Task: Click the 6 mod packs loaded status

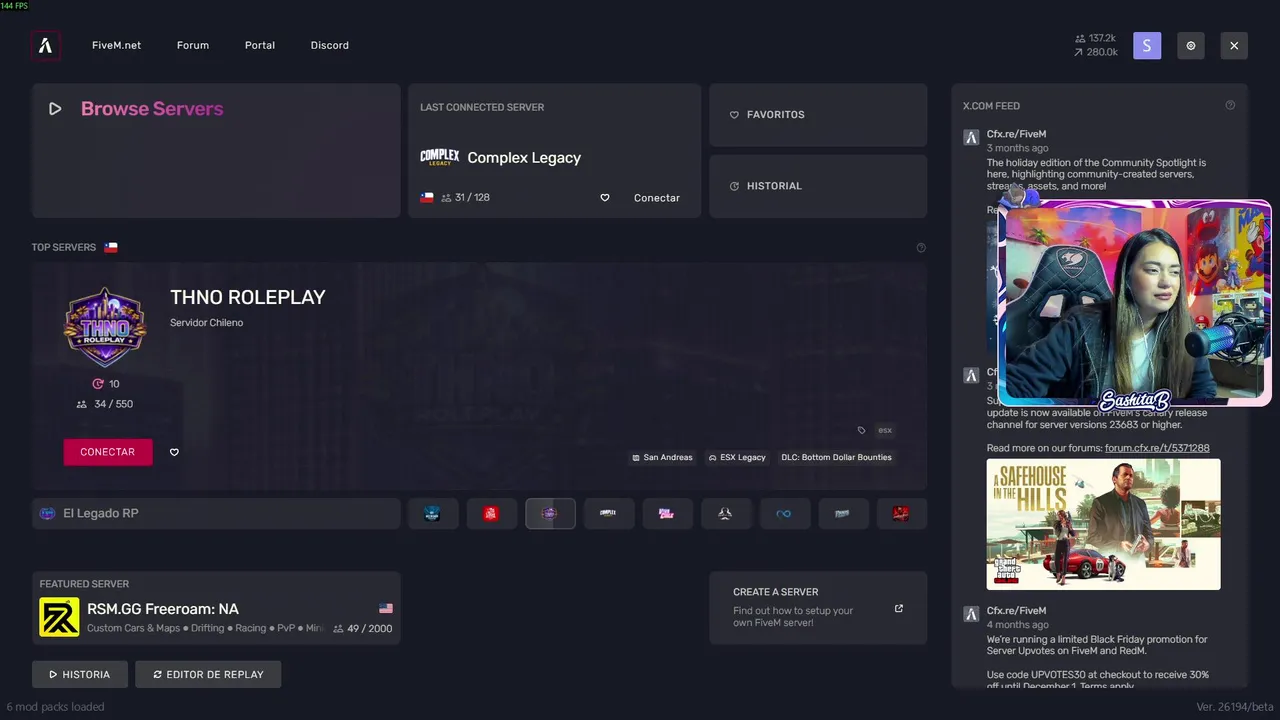Action: point(55,707)
